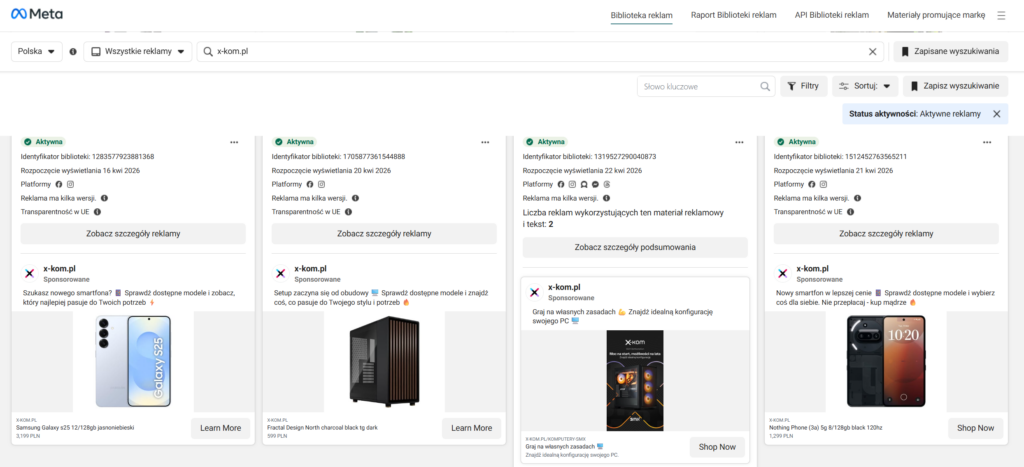Open three-dot menu for ad 1283577923881368
The image size is (1024, 467).
click(x=234, y=142)
